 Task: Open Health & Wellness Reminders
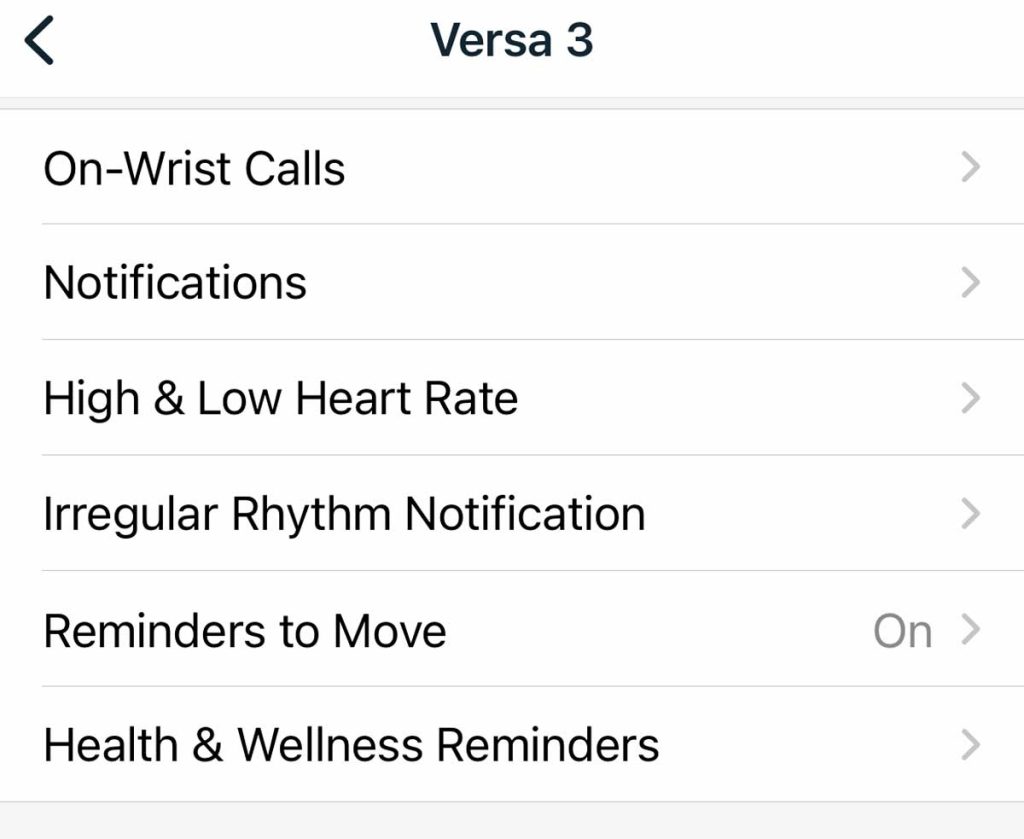coord(351,745)
